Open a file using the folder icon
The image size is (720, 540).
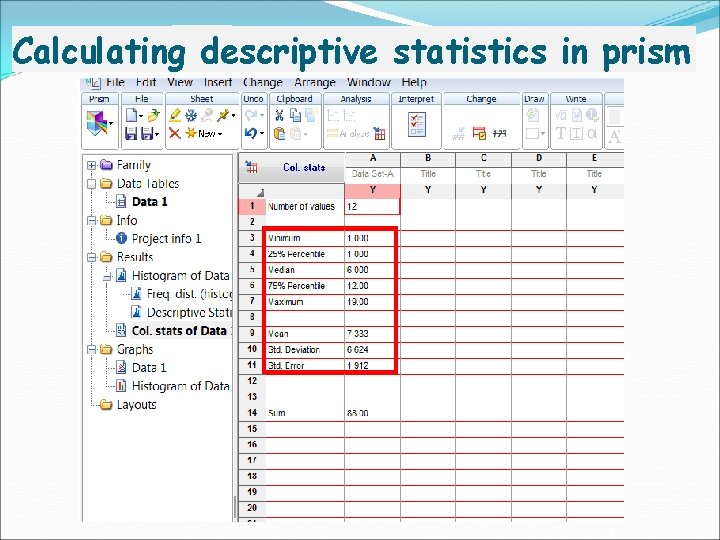coord(154,115)
